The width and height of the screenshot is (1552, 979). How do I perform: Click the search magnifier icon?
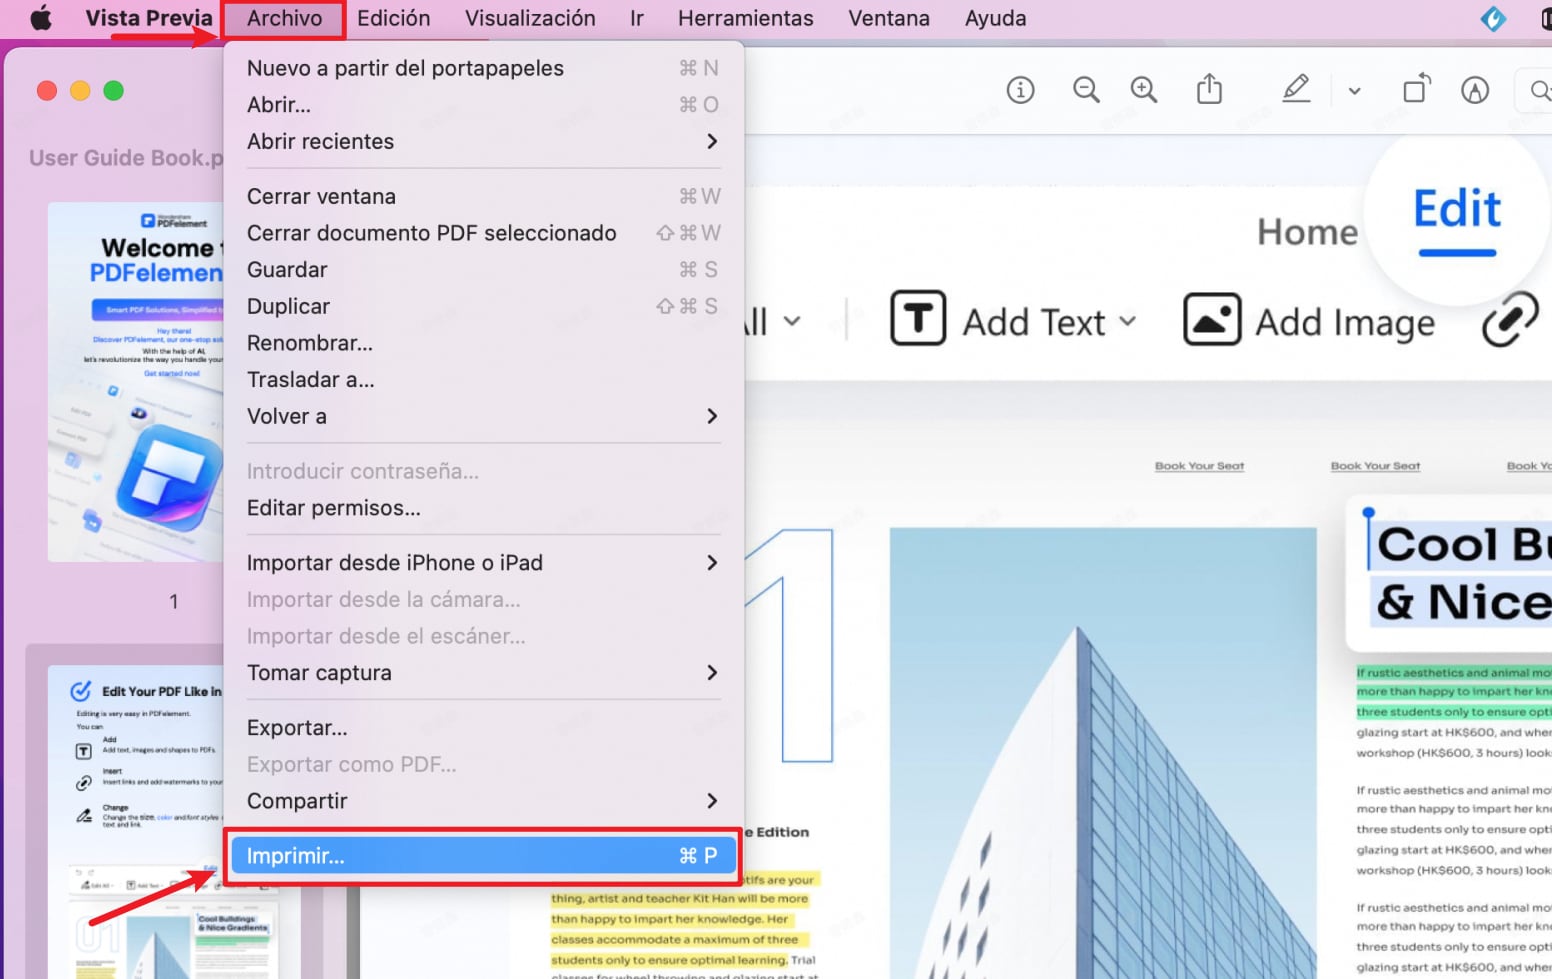coord(1540,91)
